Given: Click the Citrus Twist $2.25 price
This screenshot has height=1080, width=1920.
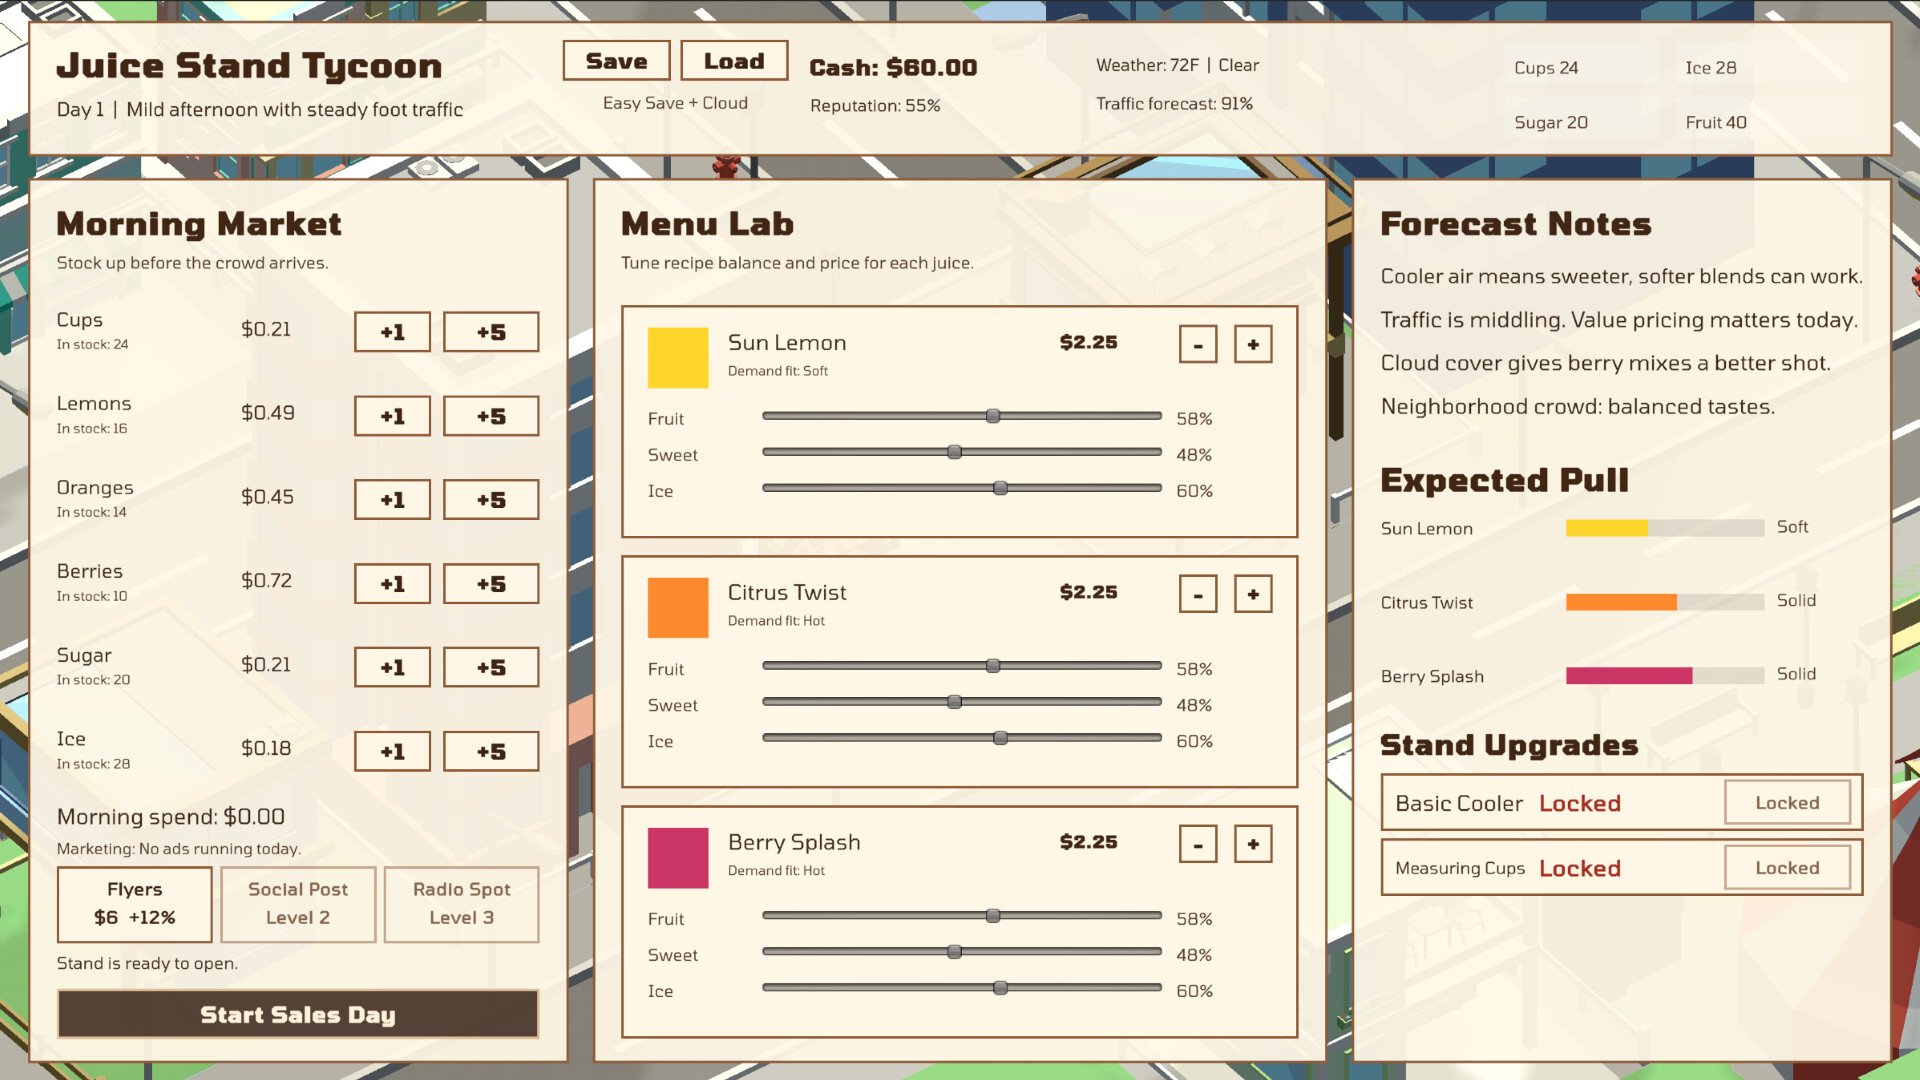Looking at the screenshot, I should (x=1088, y=592).
